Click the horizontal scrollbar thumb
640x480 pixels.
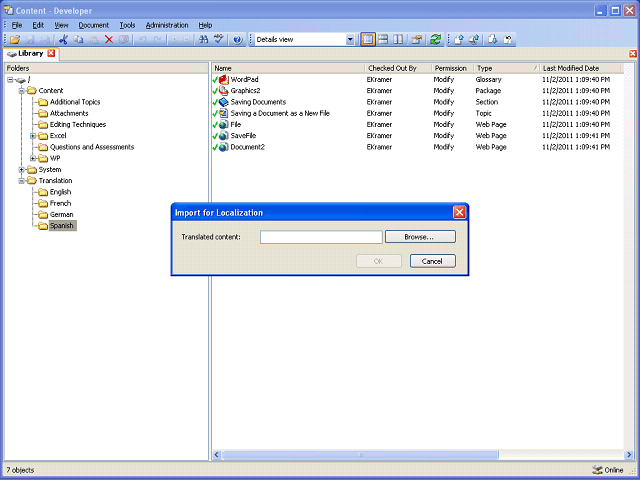point(360,454)
